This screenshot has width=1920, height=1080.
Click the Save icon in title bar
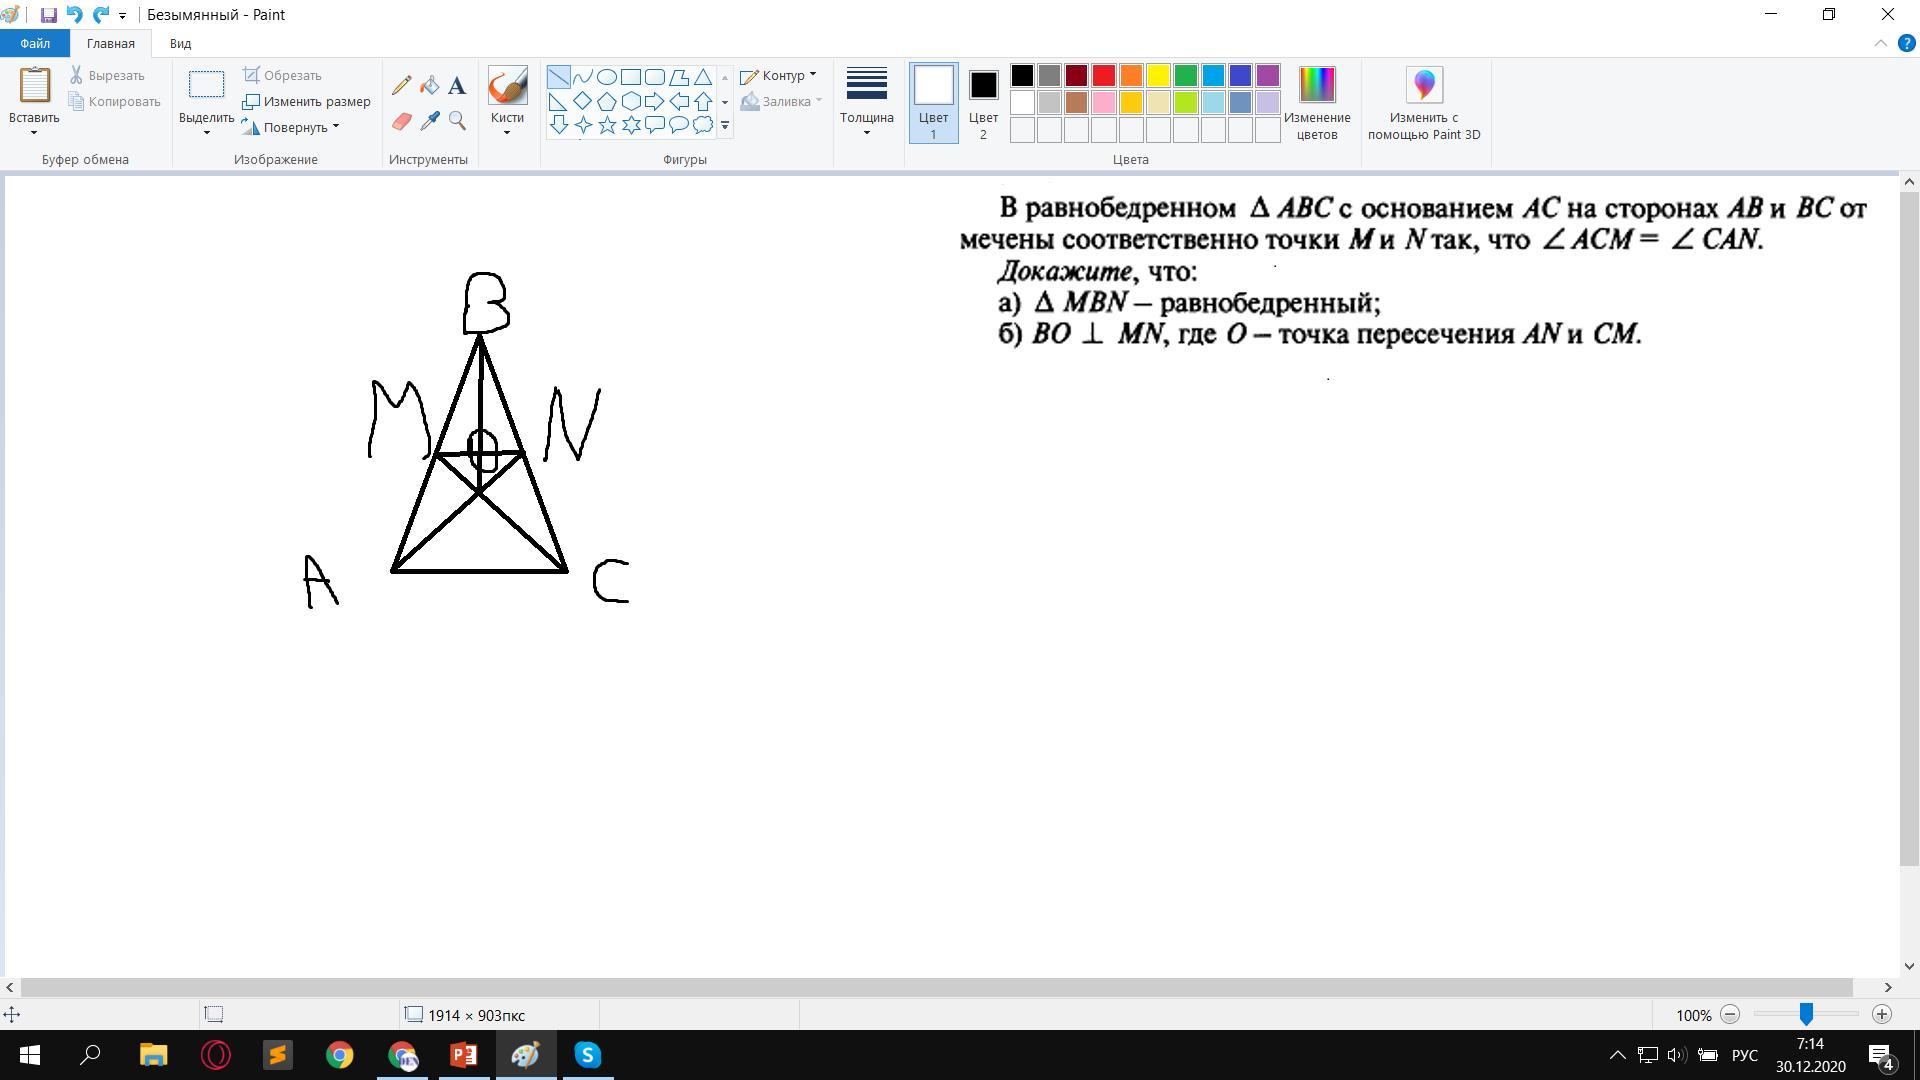[48, 15]
